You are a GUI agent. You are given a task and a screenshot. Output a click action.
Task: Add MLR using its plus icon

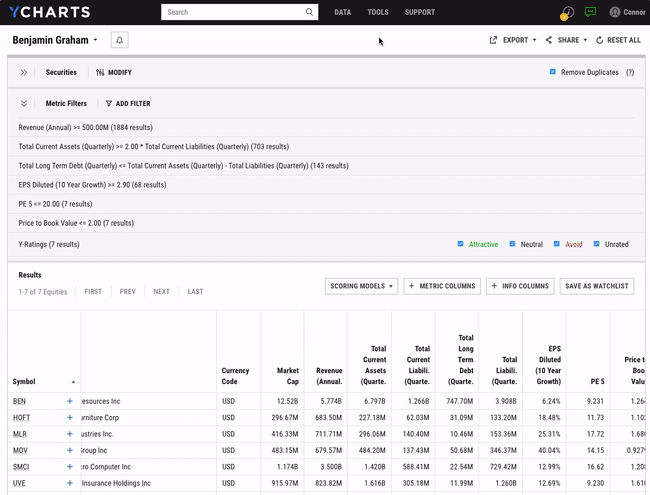point(70,434)
